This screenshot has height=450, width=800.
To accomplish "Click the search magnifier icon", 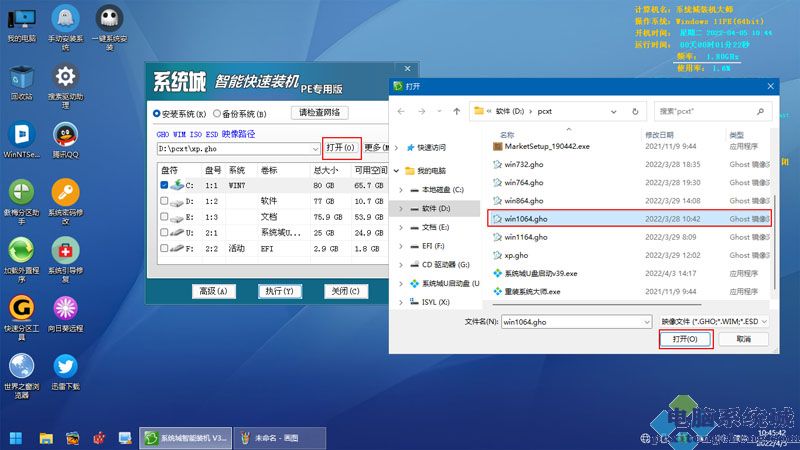I will pos(760,111).
